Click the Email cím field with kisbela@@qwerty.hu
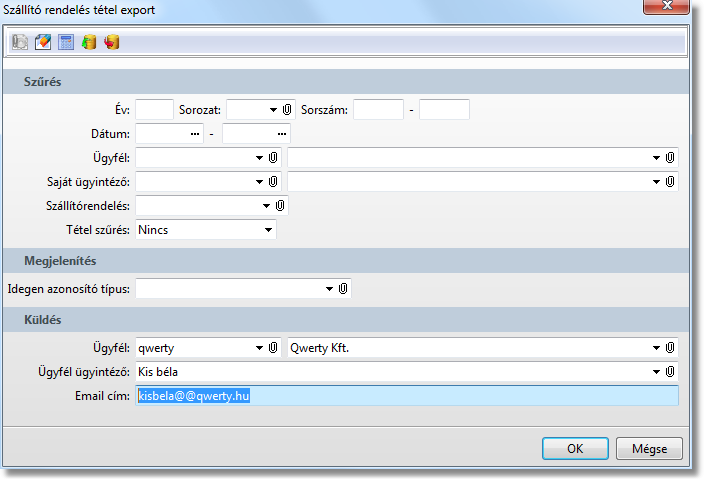The image size is (704, 481). (407, 396)
